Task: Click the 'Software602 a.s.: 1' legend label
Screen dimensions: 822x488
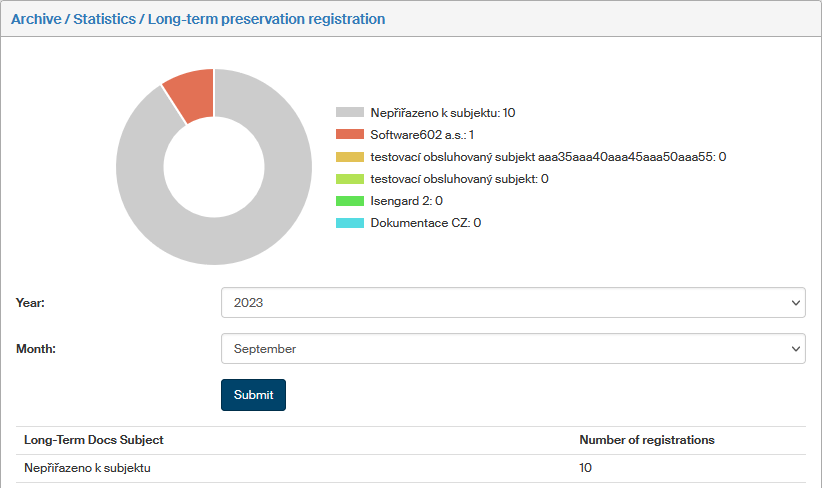Action: coord(421,135)
